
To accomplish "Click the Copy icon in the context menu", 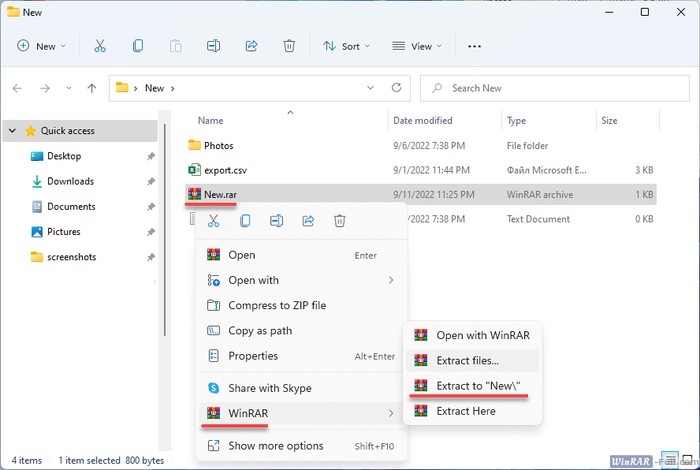I will tap(245, 221).
